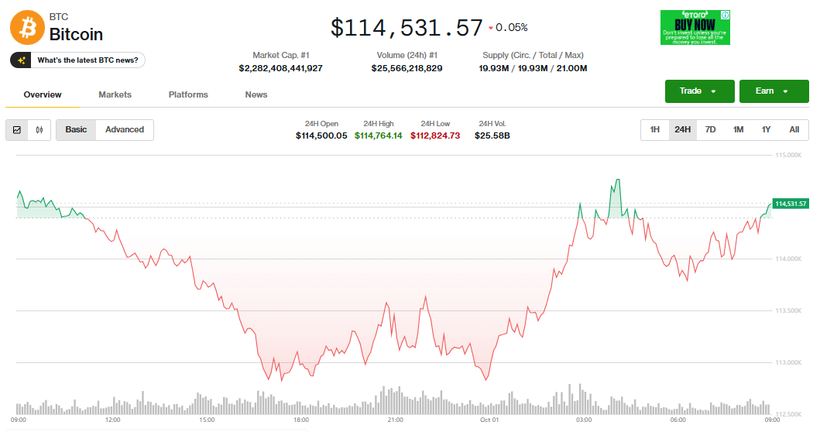Select the Basic chart mode

click(76, 130)
